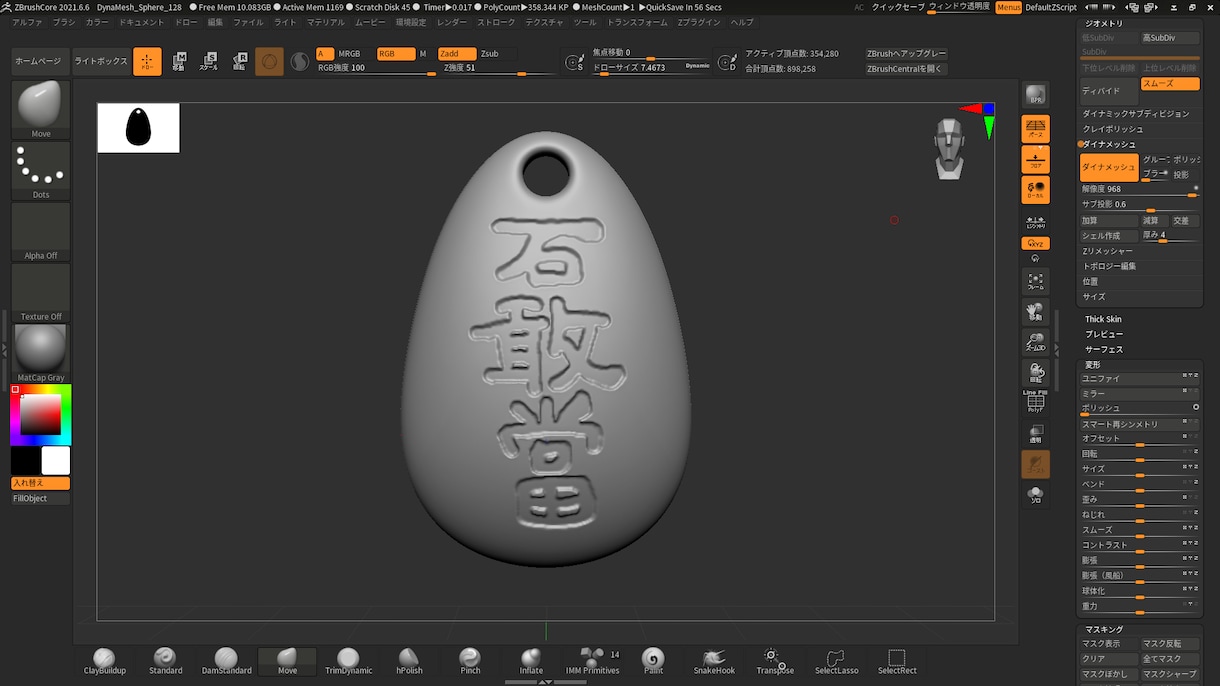Viewport: 1220px width, 686px height.
Task: Open the ヘルプ menu
Action: click(741, 22)
